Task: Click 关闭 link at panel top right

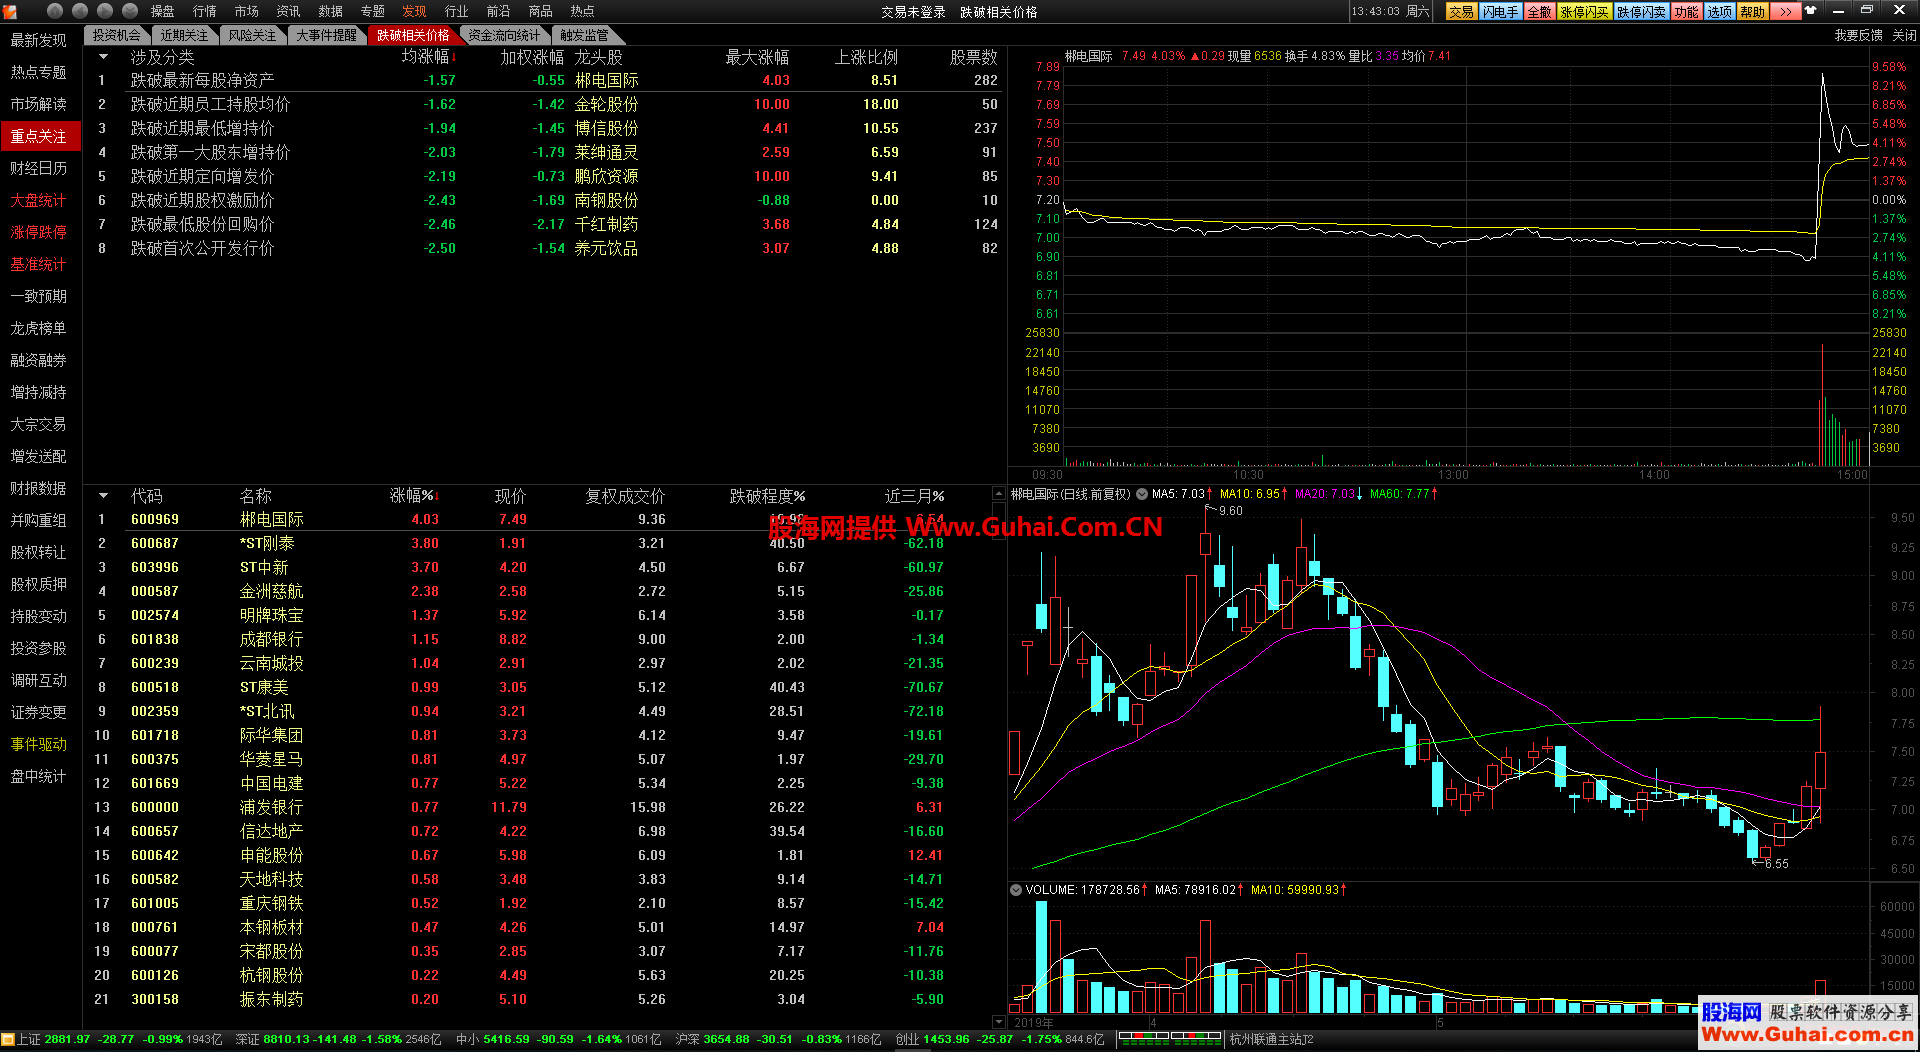Action: (1904, 35)
